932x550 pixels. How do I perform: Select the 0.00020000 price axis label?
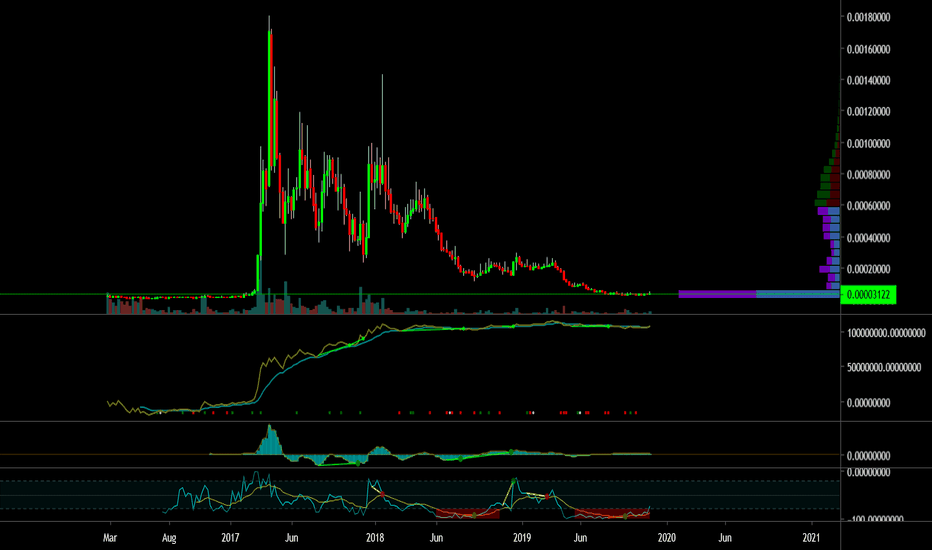[868, 269]
